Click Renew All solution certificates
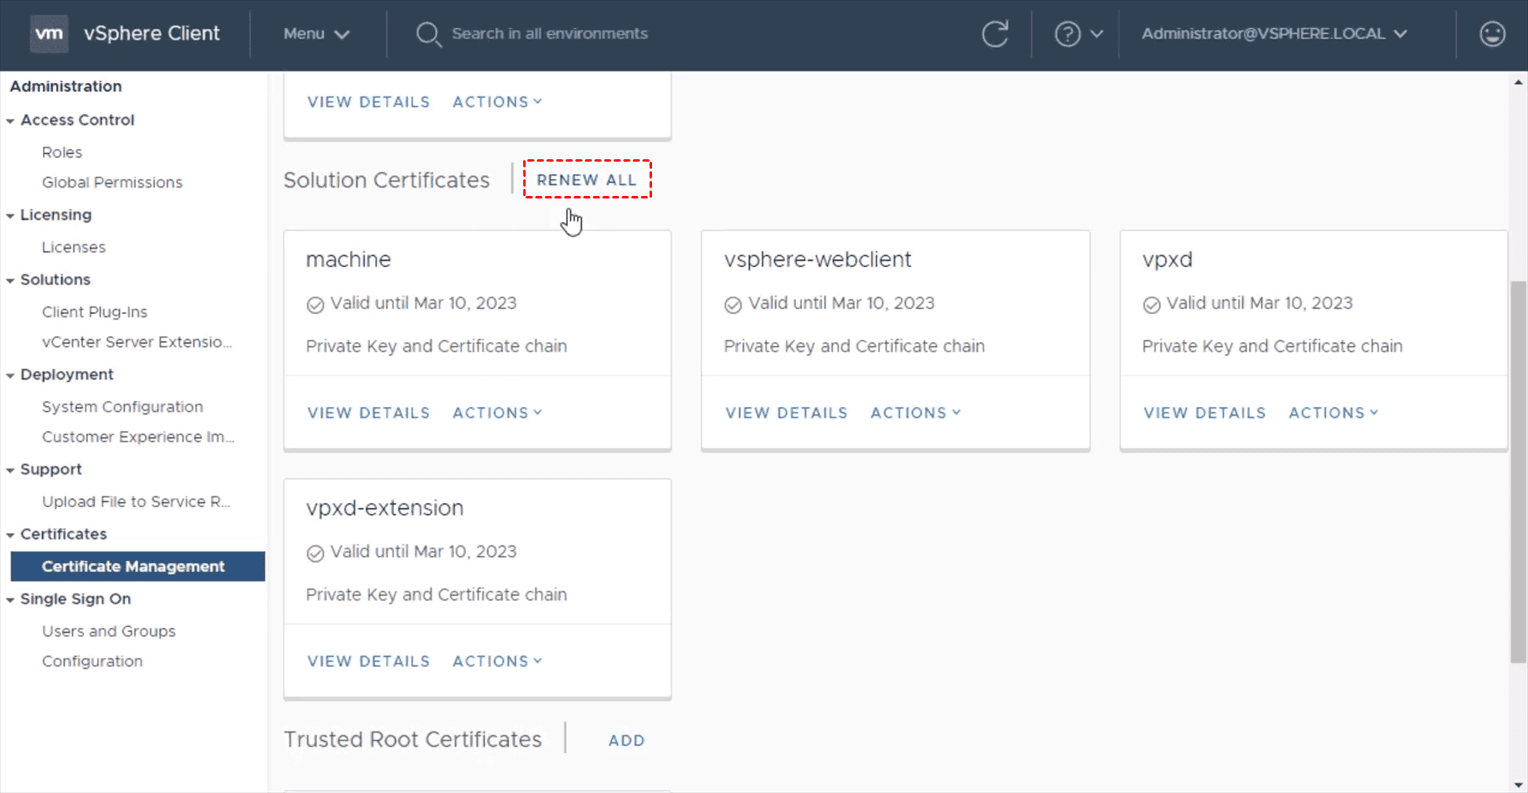The image size is (1528, 793). pos(586,180)
